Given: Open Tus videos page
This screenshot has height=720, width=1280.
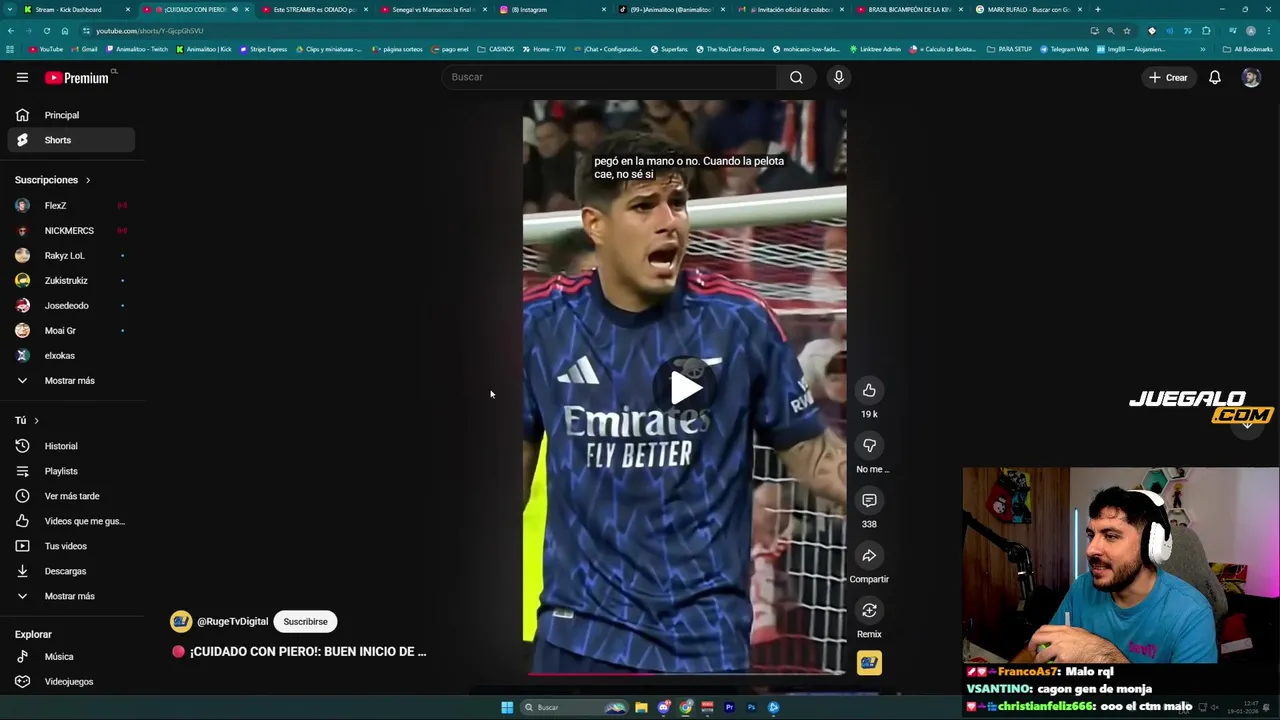Looking at the screenshot, I should pyautogui.click(x=71, y=546).
